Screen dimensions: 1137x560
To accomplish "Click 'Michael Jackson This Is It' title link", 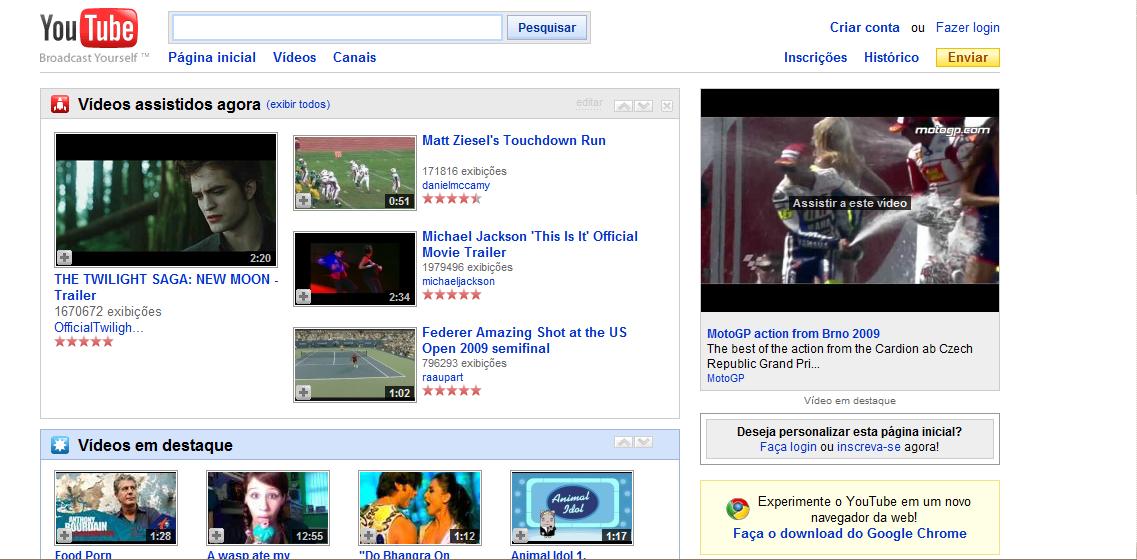I will click(530, 244).
